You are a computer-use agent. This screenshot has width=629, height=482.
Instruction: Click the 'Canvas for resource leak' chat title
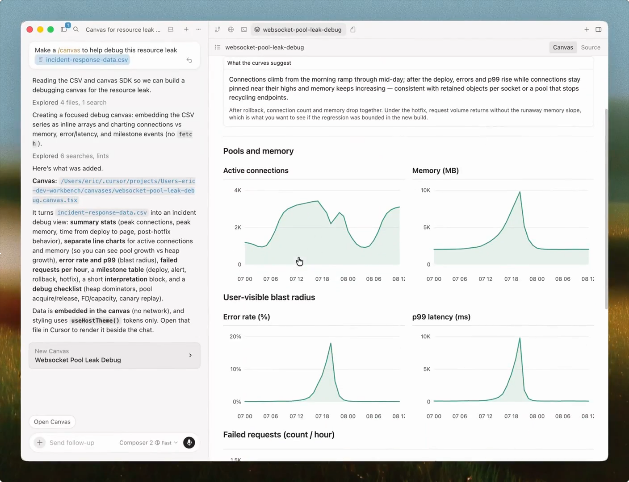pyautogui.click(x=123, y=30)
